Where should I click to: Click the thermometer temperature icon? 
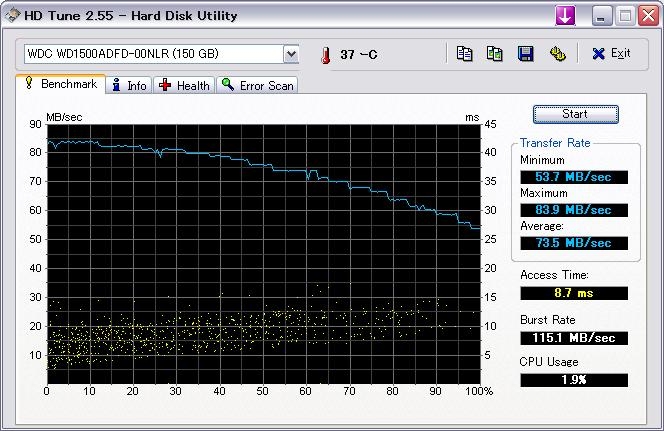click(325, 55)
